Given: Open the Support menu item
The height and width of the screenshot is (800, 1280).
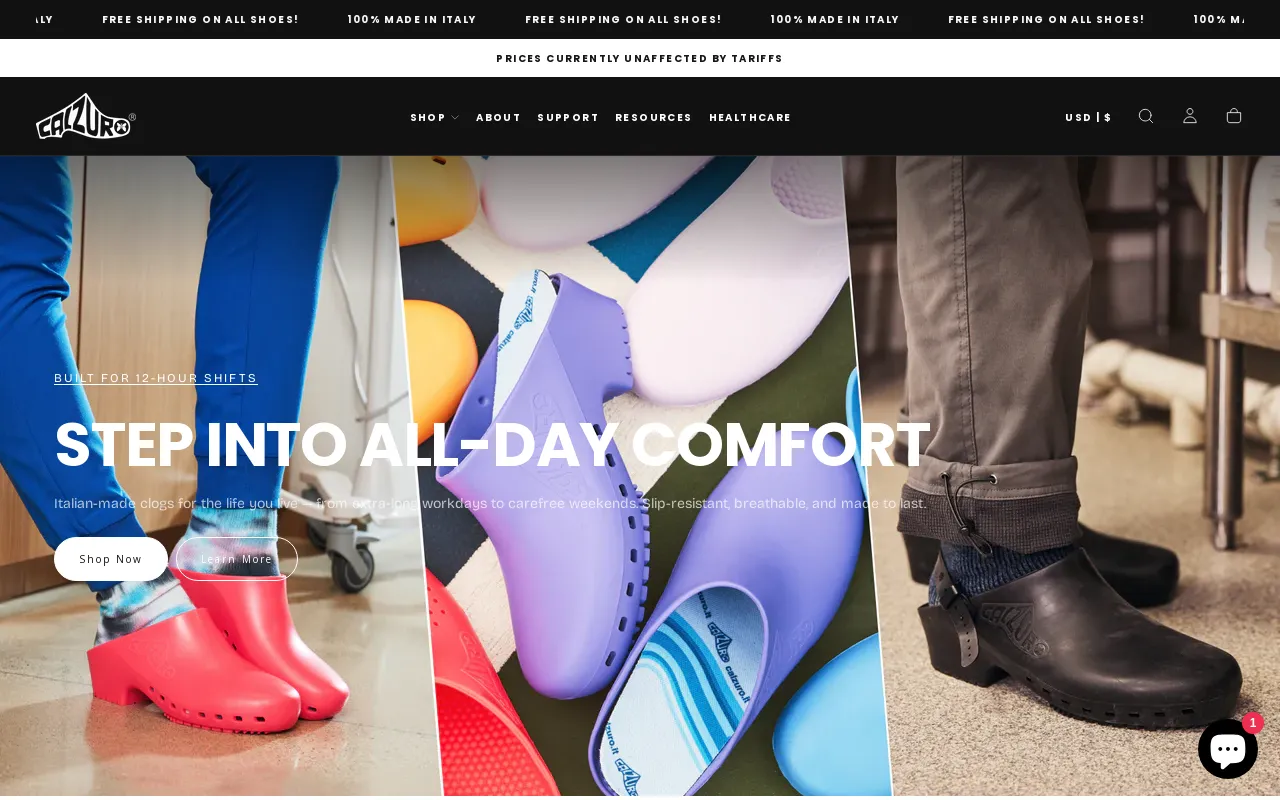Looking at the screenshot, I should click(568, 118).
